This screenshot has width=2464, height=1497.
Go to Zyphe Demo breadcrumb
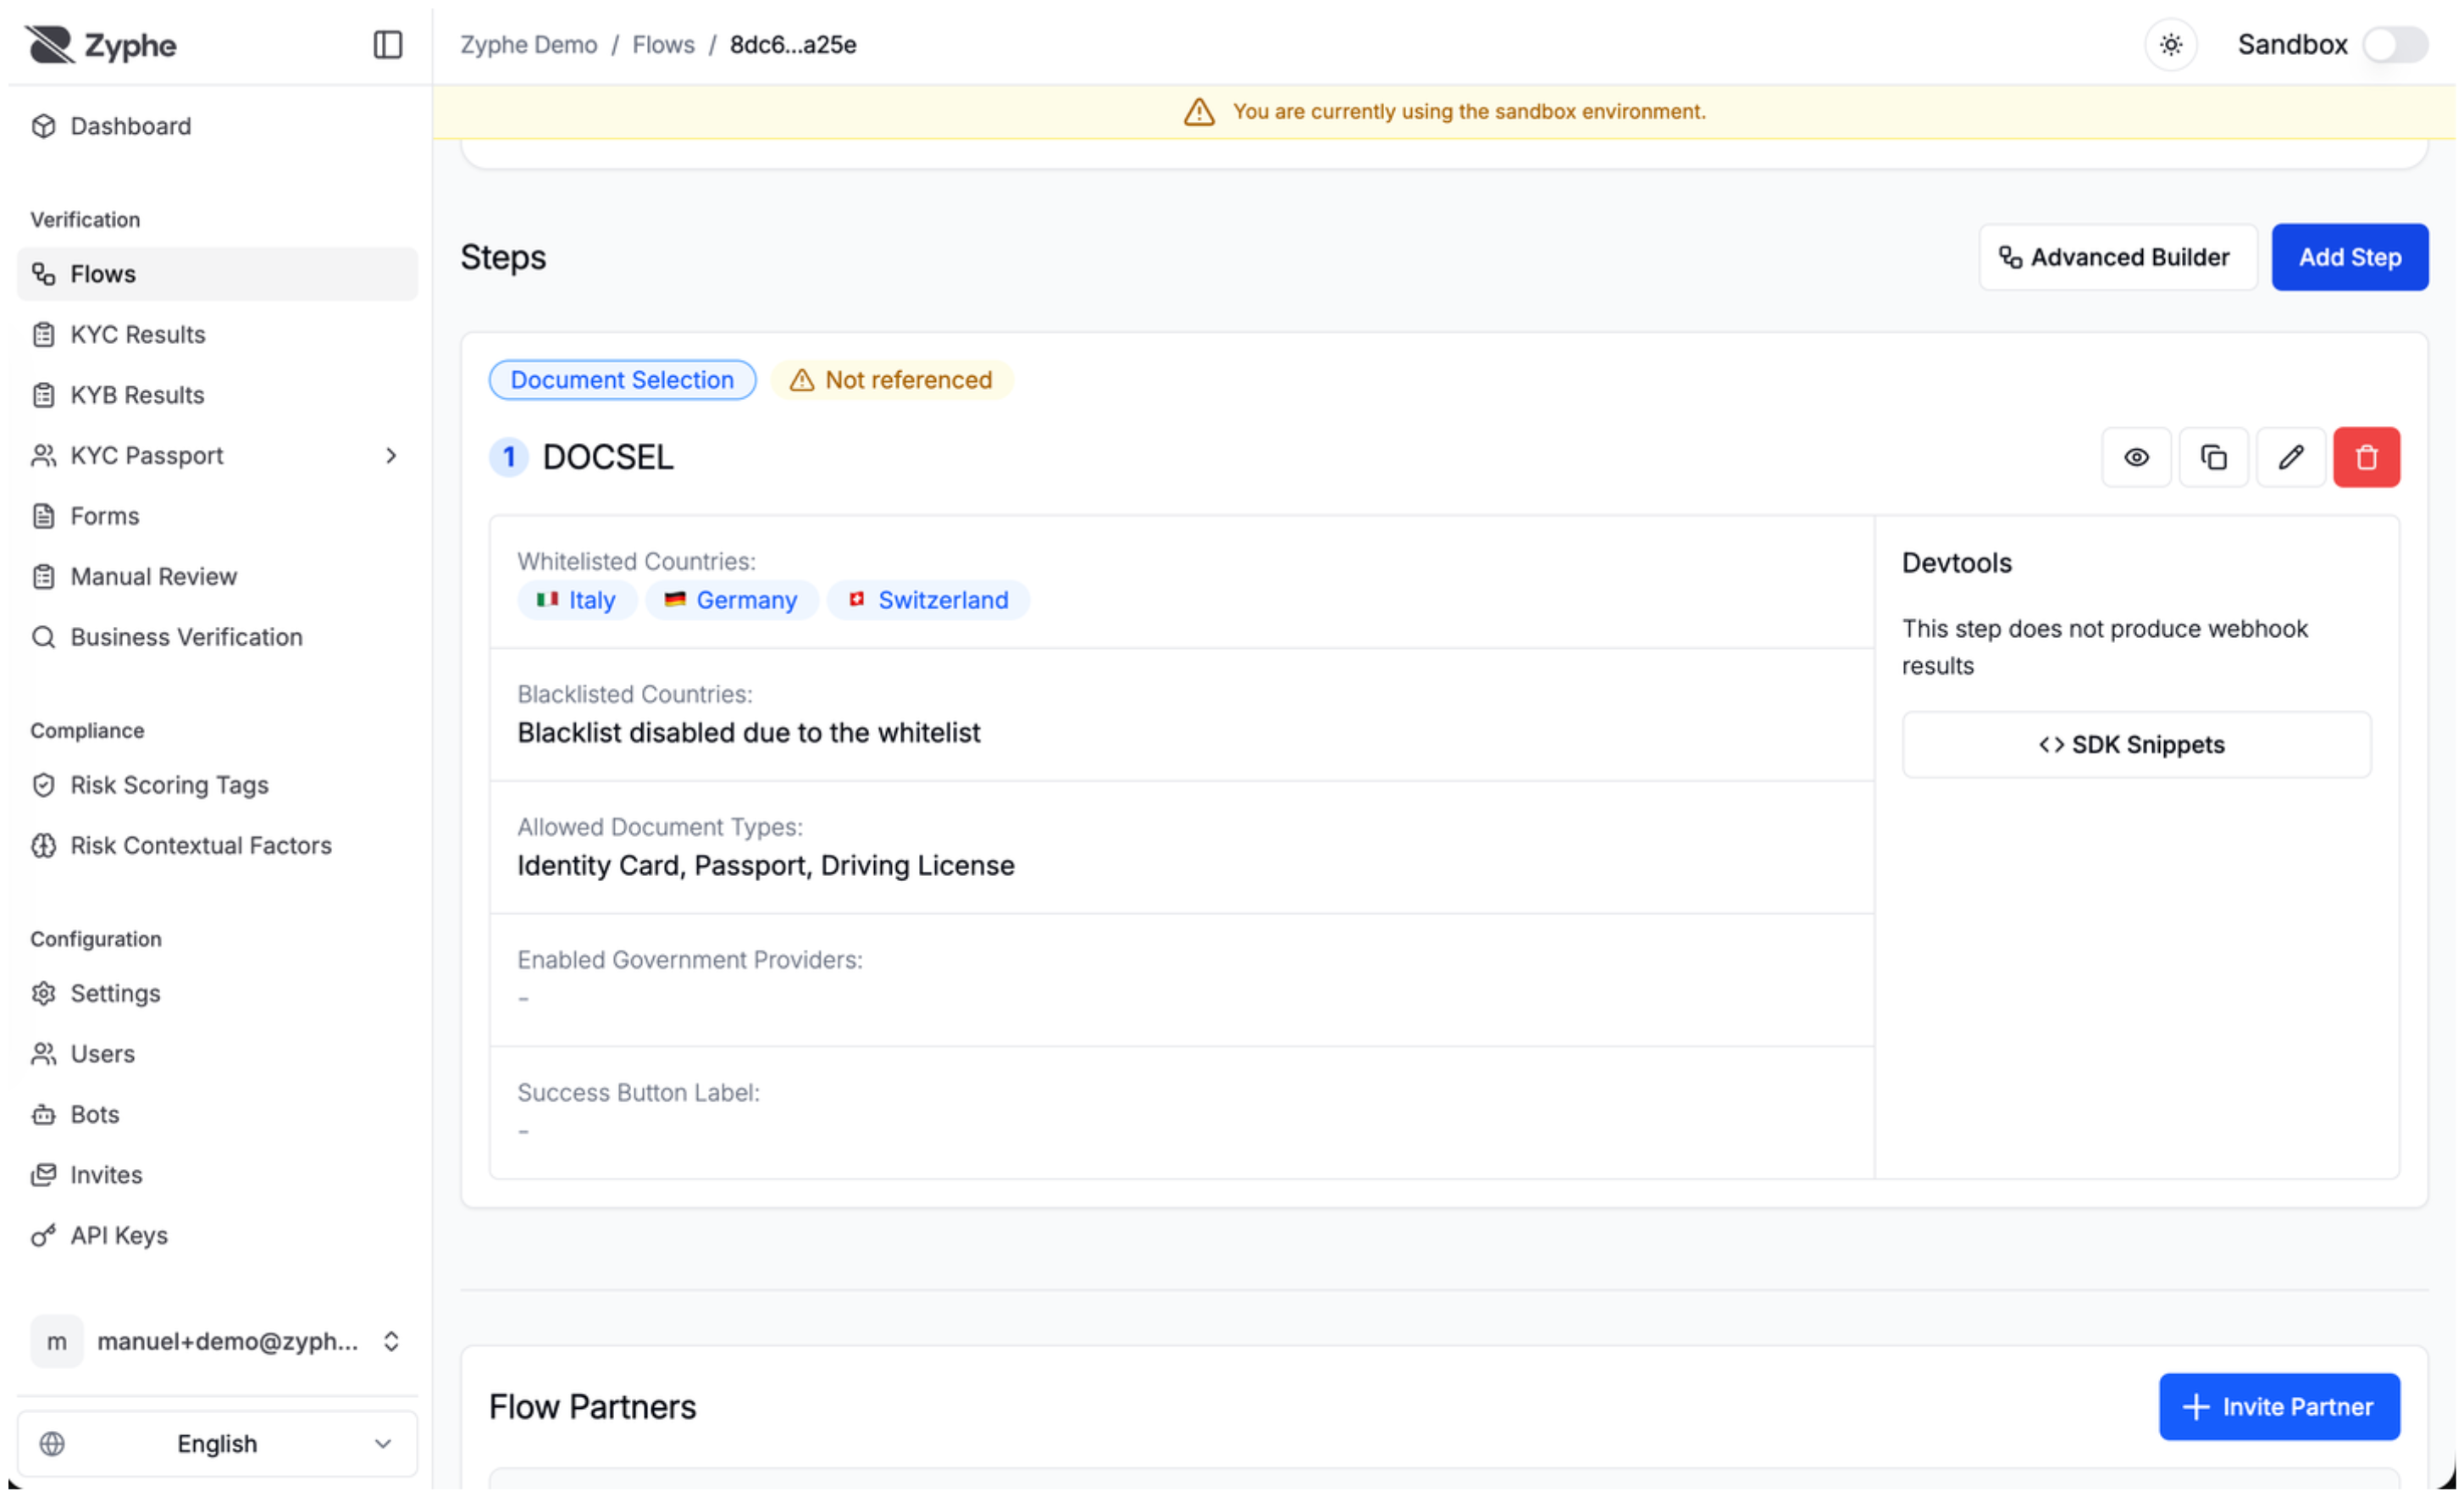click(528, 45)
